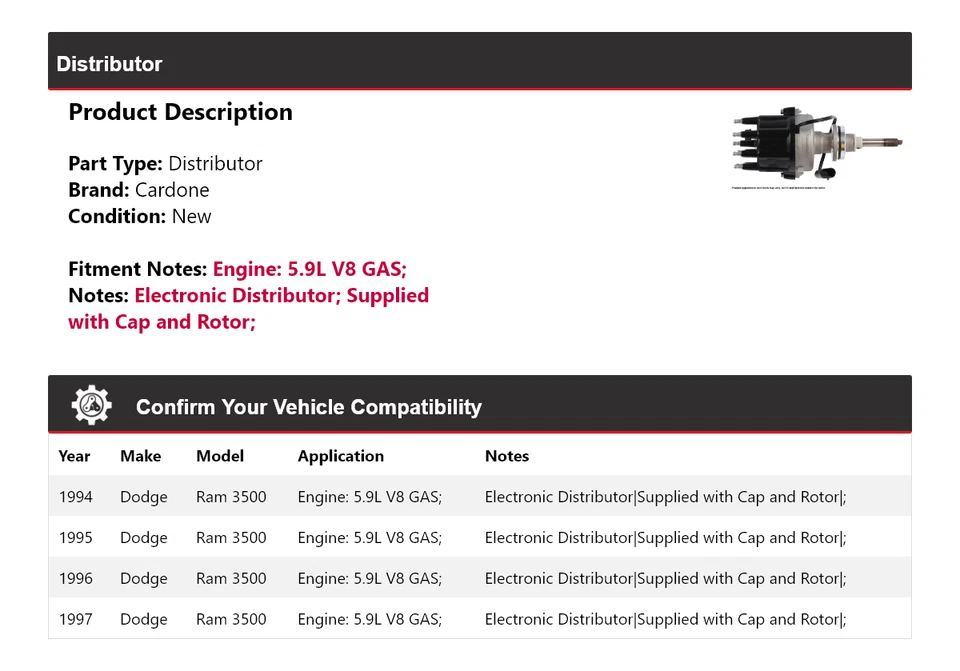
Task: Click the 1997 year cell
Action: click(x=75, y=620)
